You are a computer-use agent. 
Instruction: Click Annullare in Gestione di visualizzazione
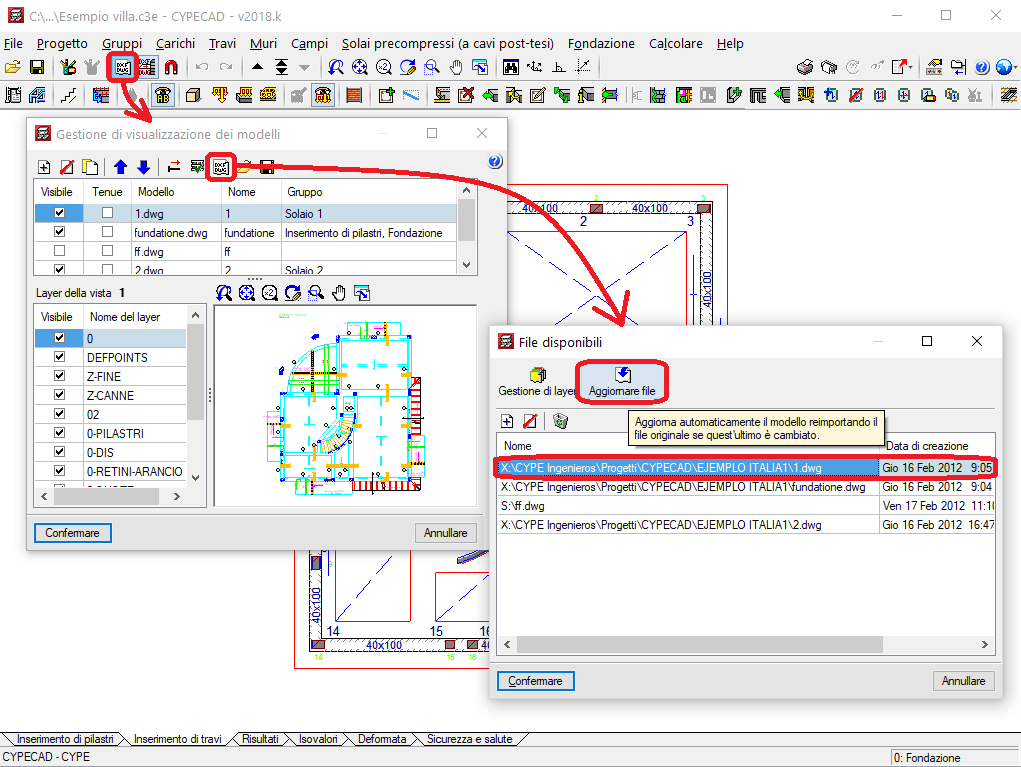pos(445,533)
